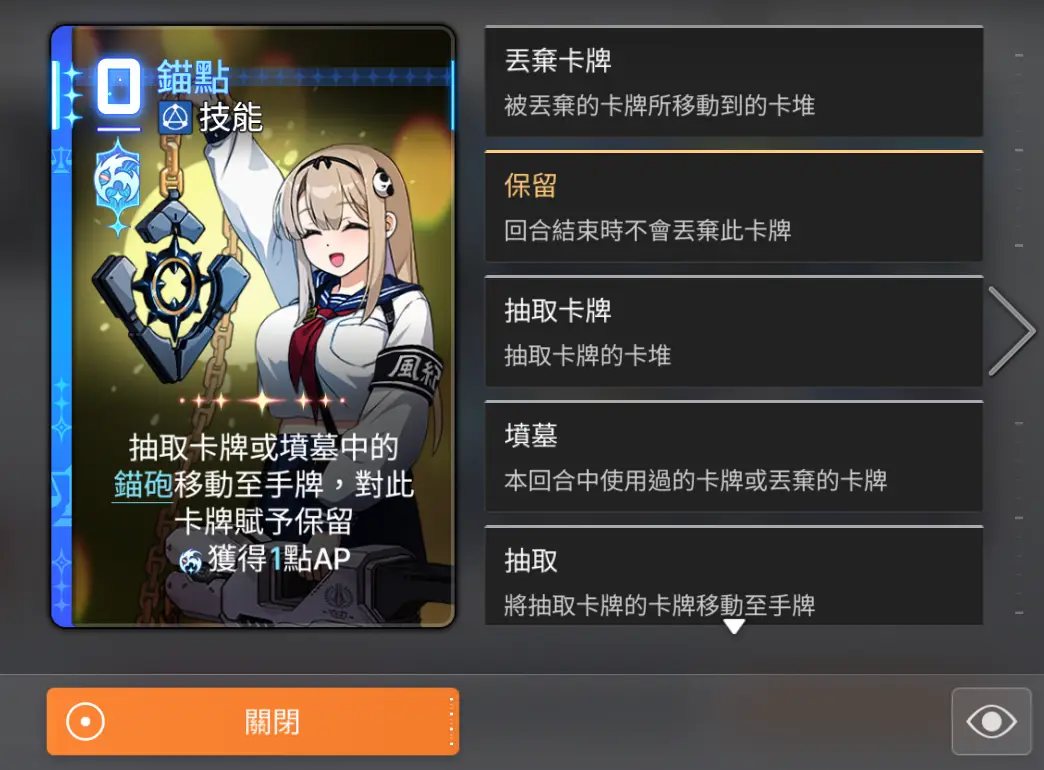Viewport: 1044px width, 770px height.
Task: Open the 墳墓 keyword description
Action: click(734, 456)
